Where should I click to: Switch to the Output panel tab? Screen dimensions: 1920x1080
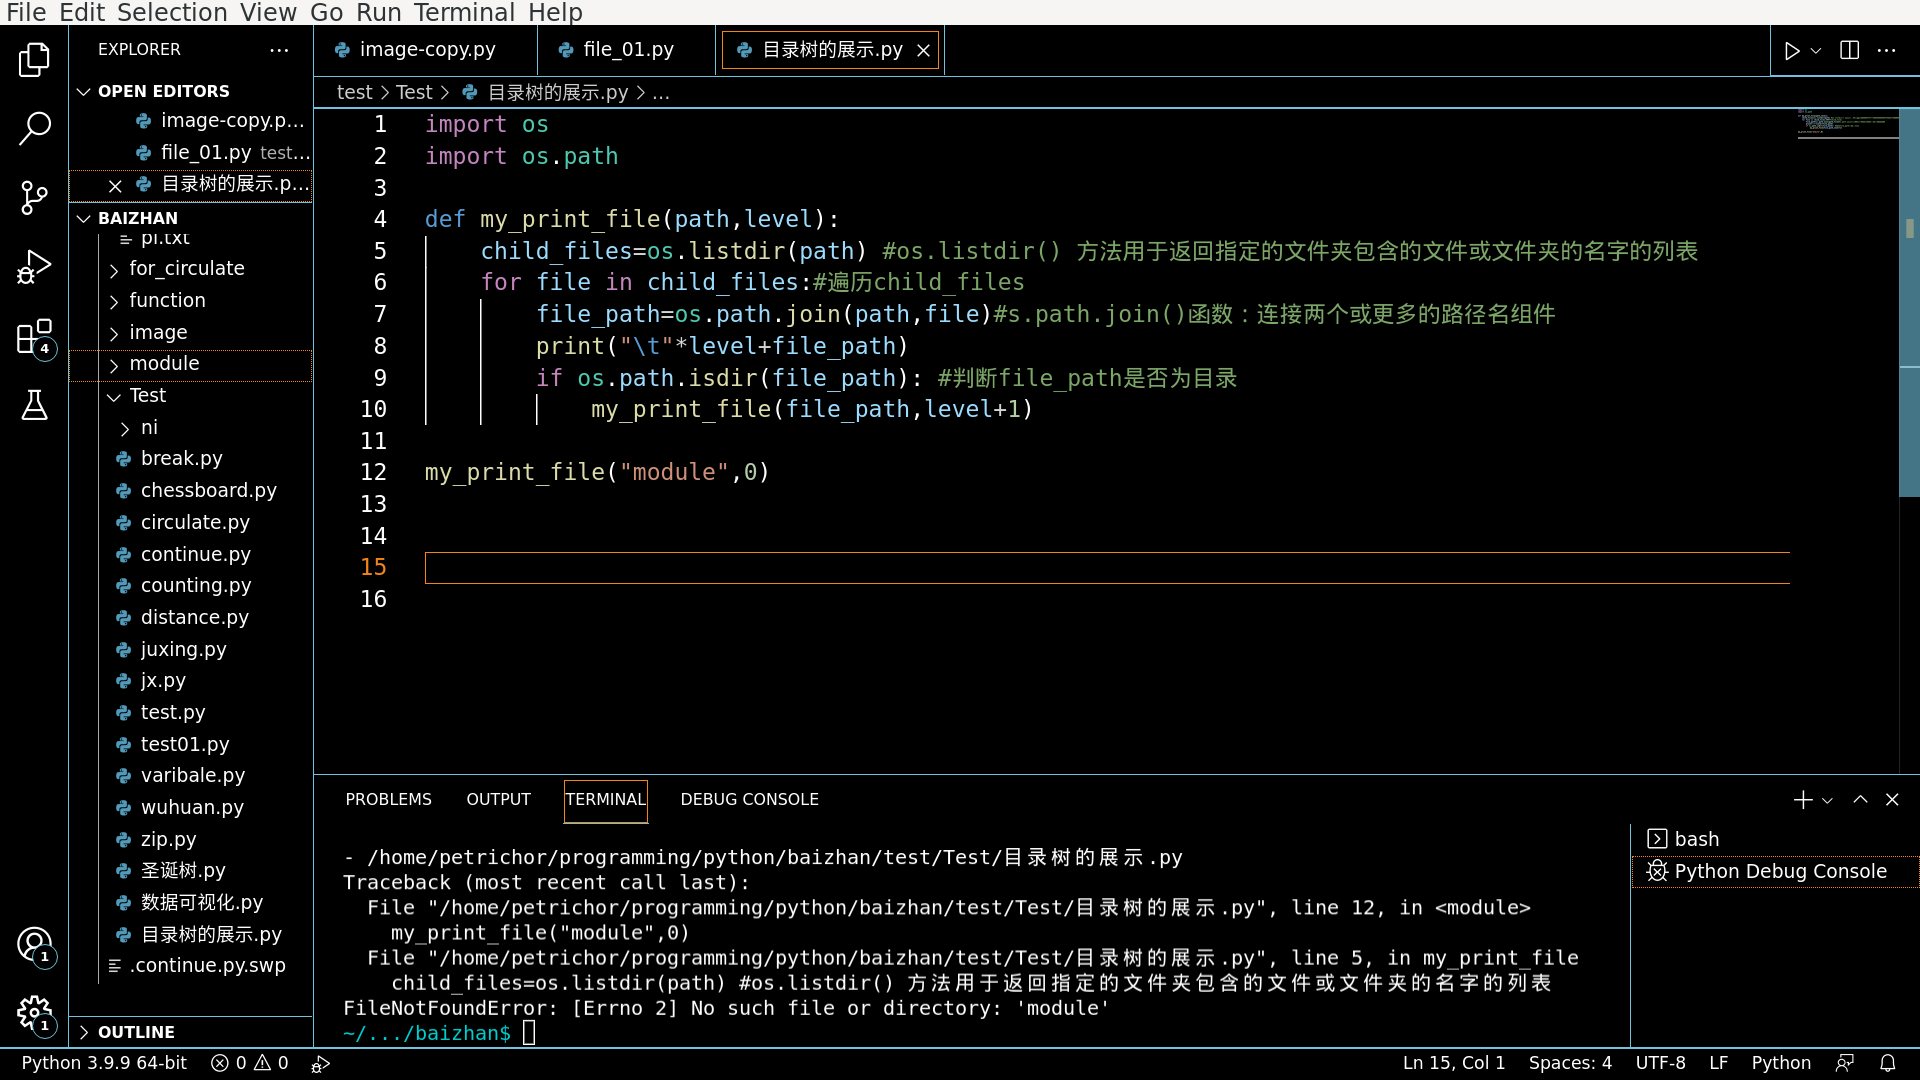pos(498,800)
